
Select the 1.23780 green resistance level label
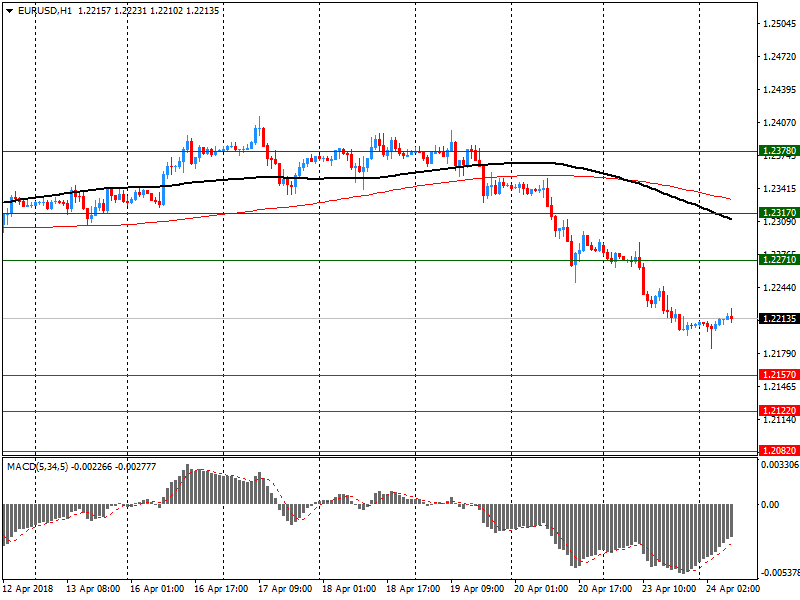point(779,151)
